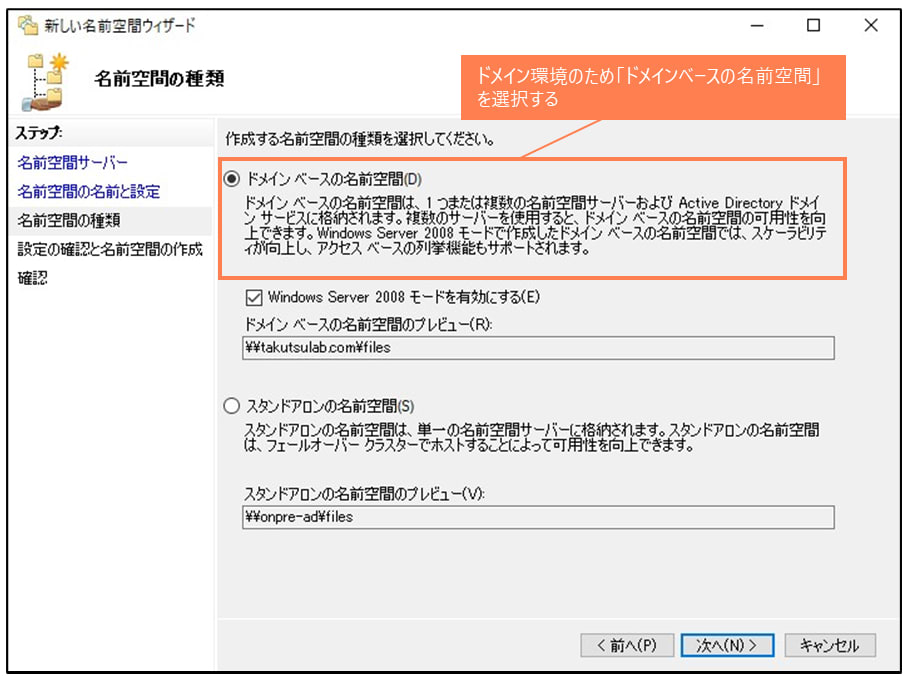
Task: Select the 確認 step in sidebar
Action: [33, 277]
